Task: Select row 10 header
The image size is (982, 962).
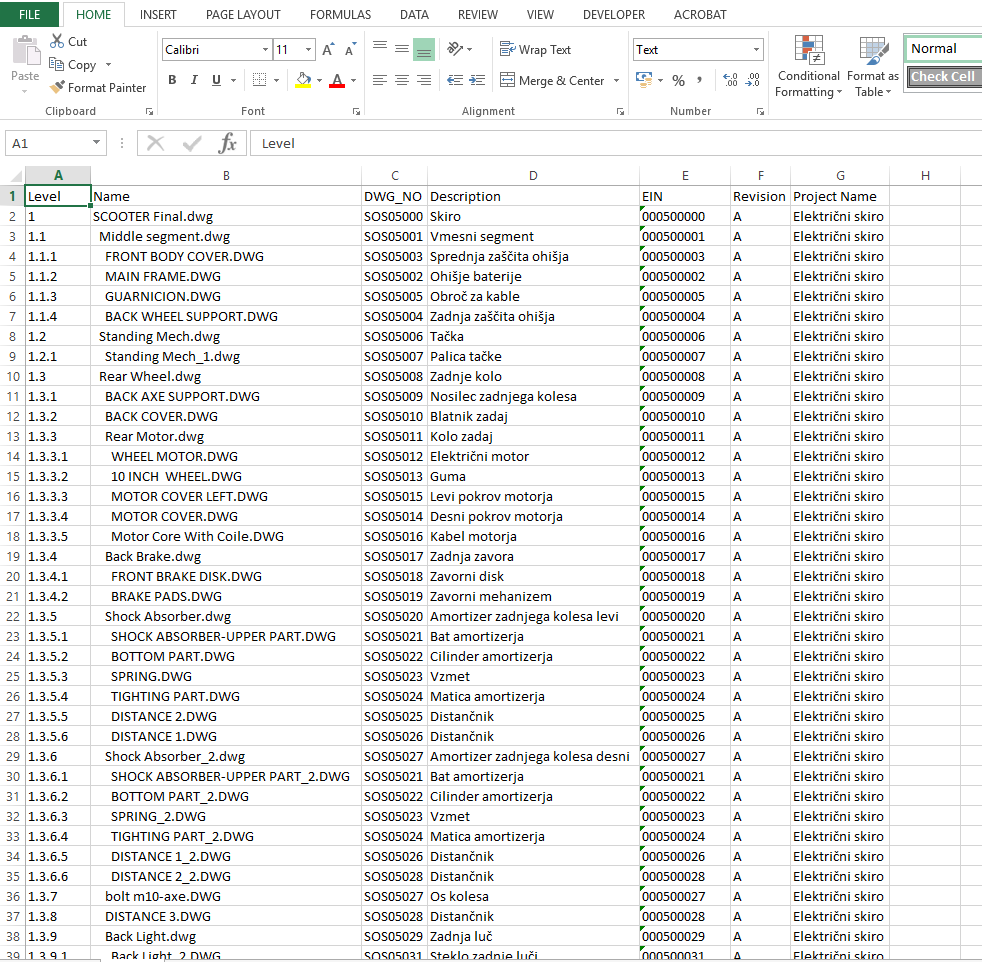Action: (13, 376)
